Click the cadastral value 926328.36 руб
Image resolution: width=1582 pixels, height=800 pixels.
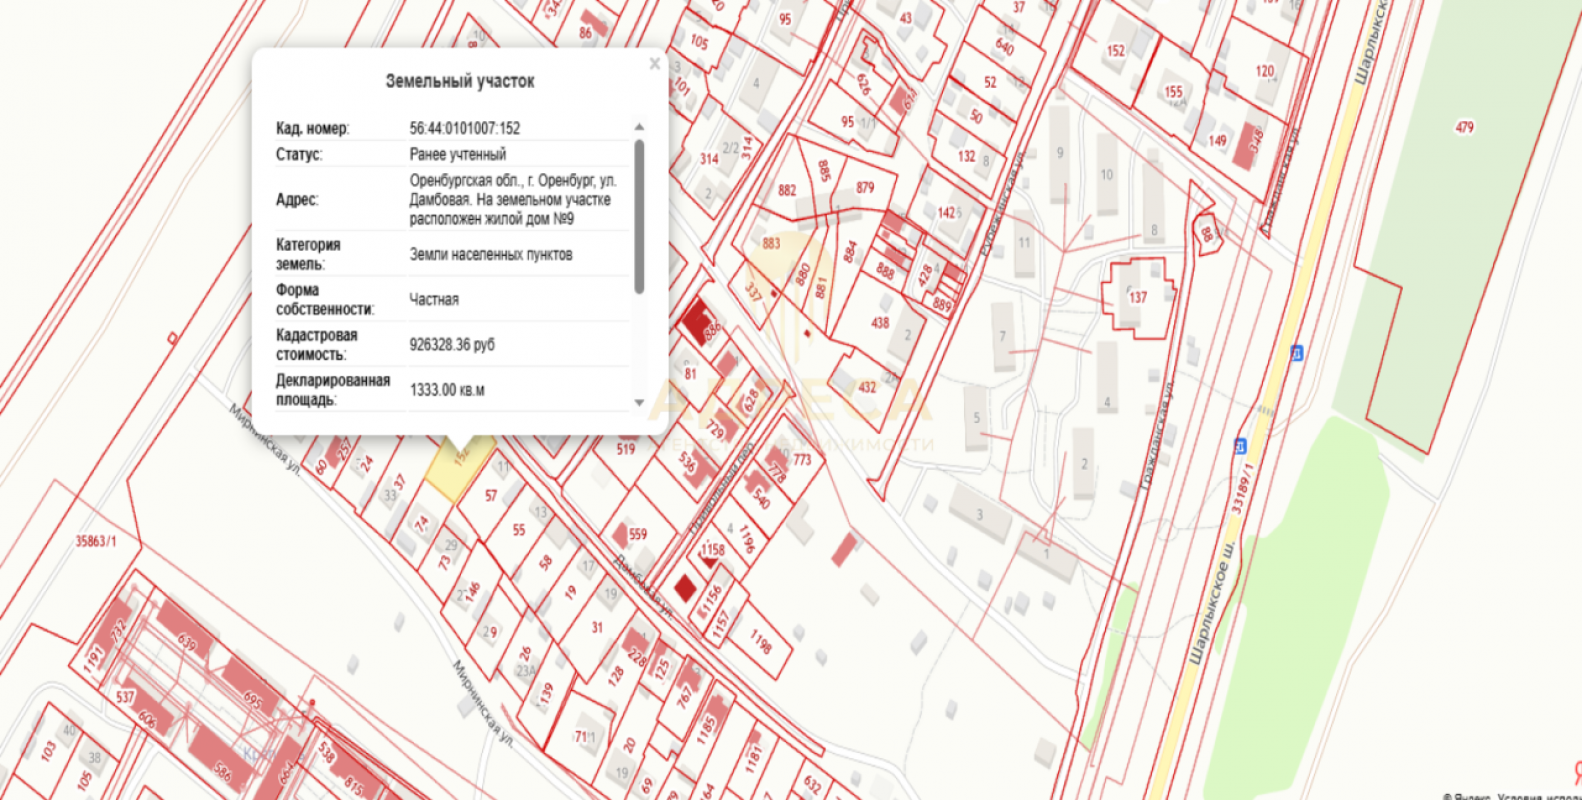click(452, 345)
